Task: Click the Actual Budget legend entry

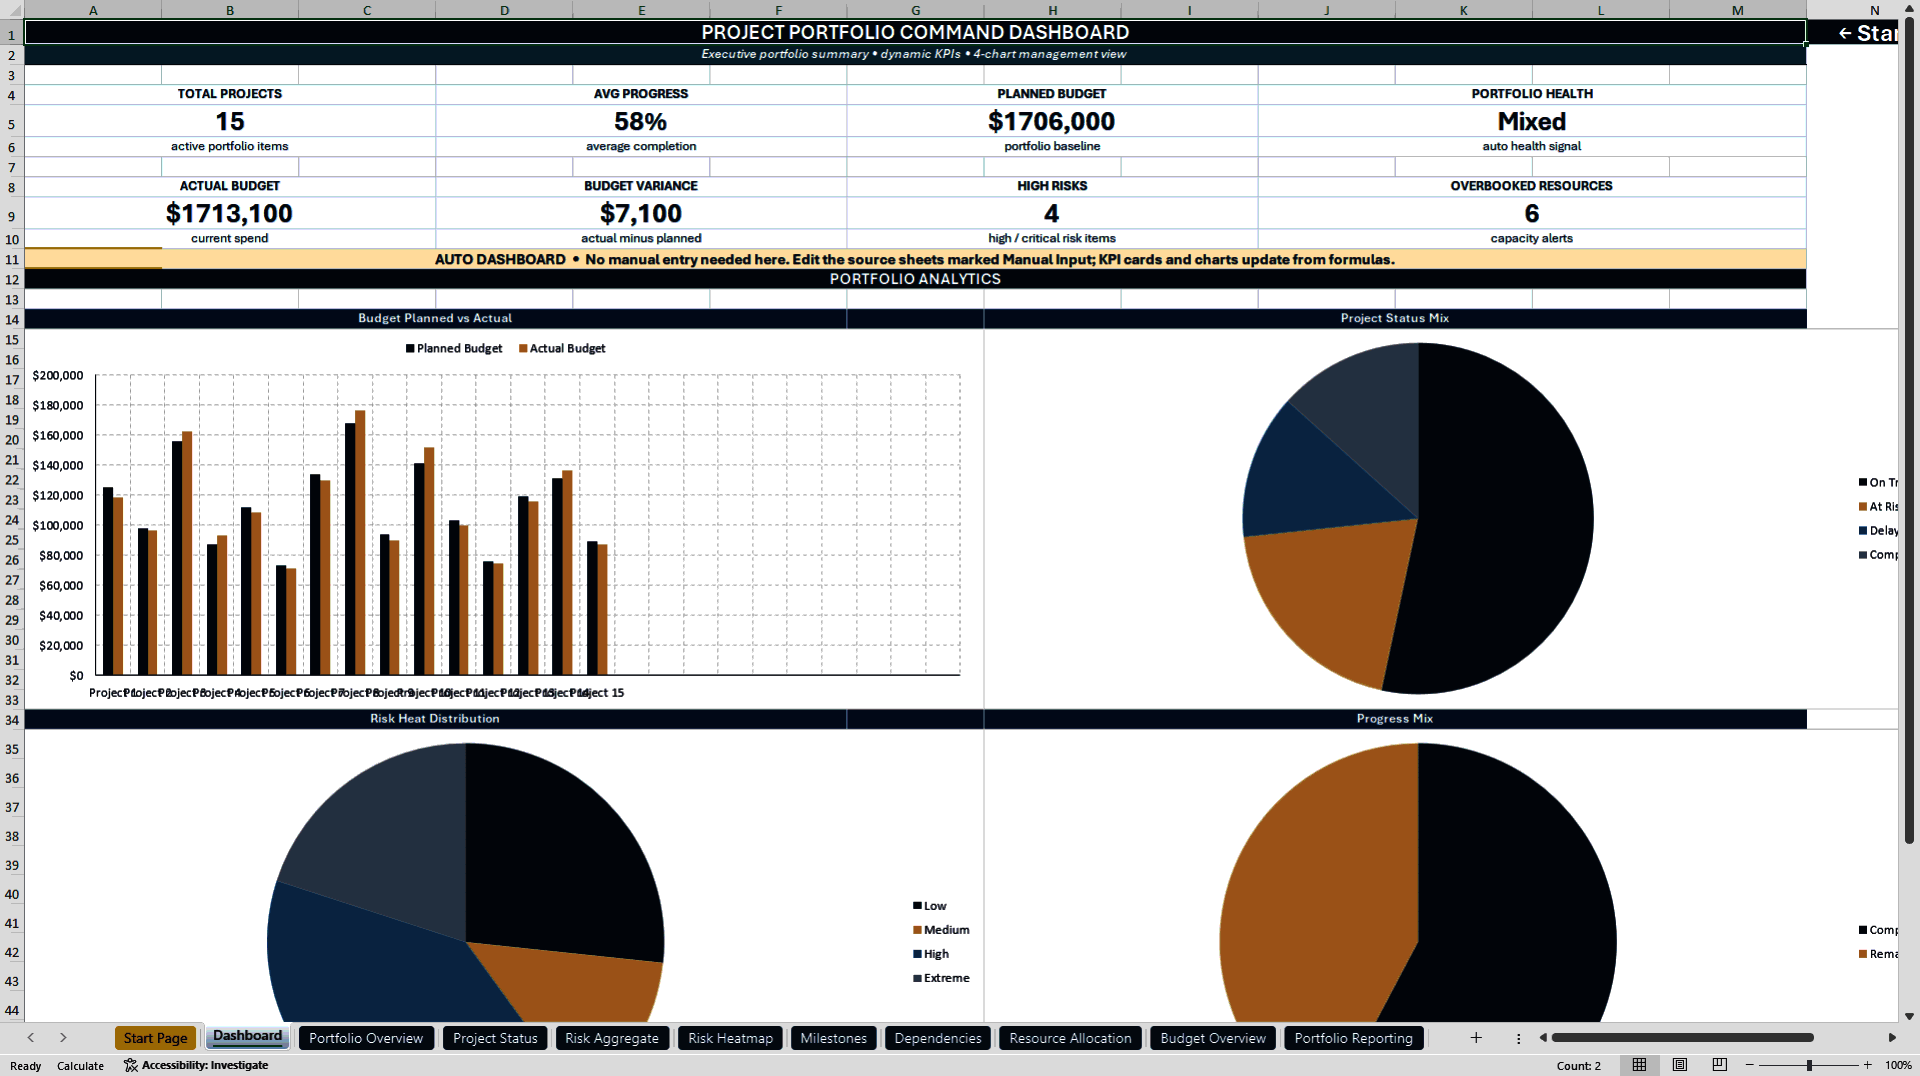Action: 562,348
